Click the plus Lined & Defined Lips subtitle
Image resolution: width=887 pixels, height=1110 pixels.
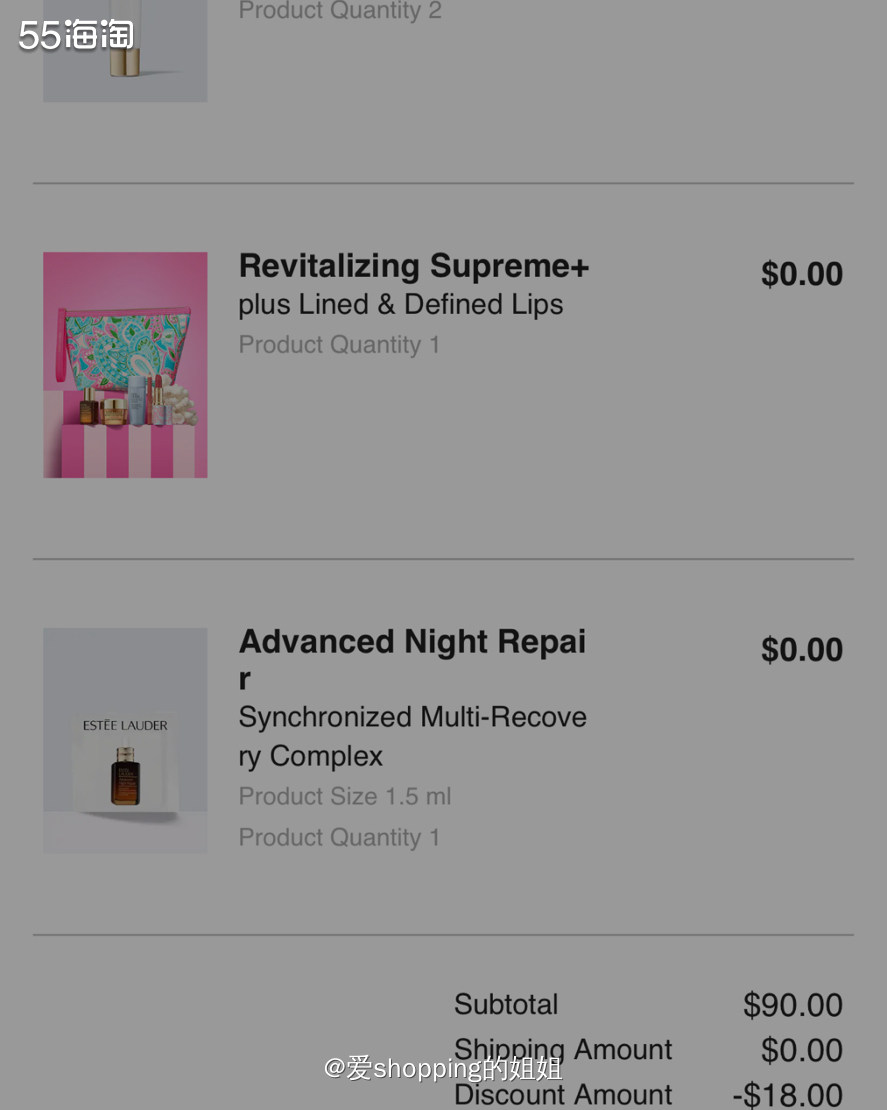pos(400,305)
